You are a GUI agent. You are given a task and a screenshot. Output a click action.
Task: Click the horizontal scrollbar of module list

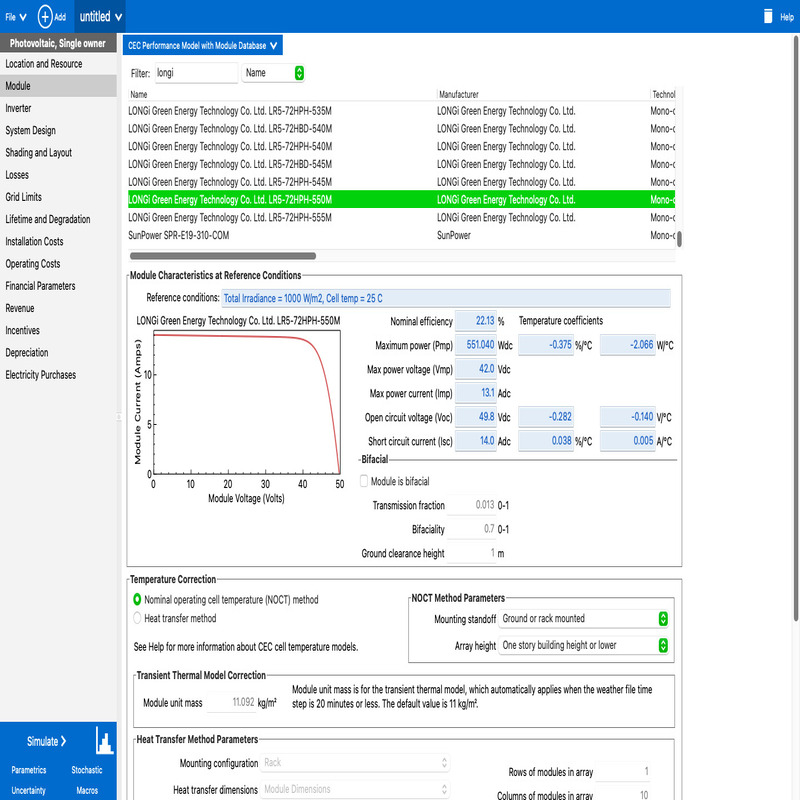tap(223, 256)
